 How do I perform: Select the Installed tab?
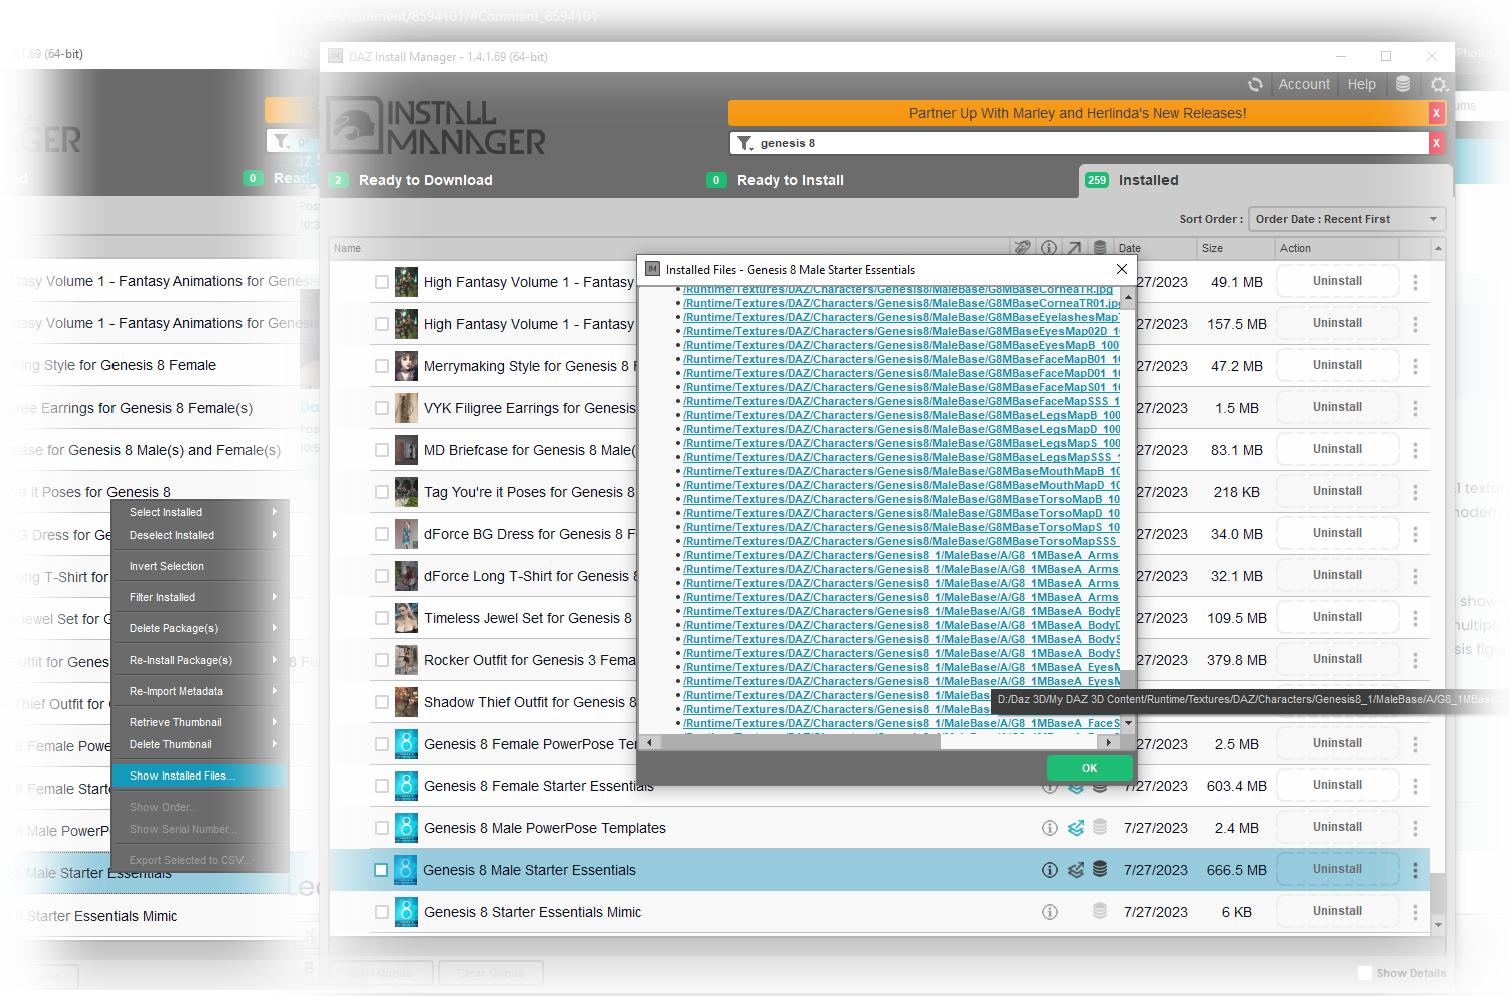click(x=1264, y=180)
